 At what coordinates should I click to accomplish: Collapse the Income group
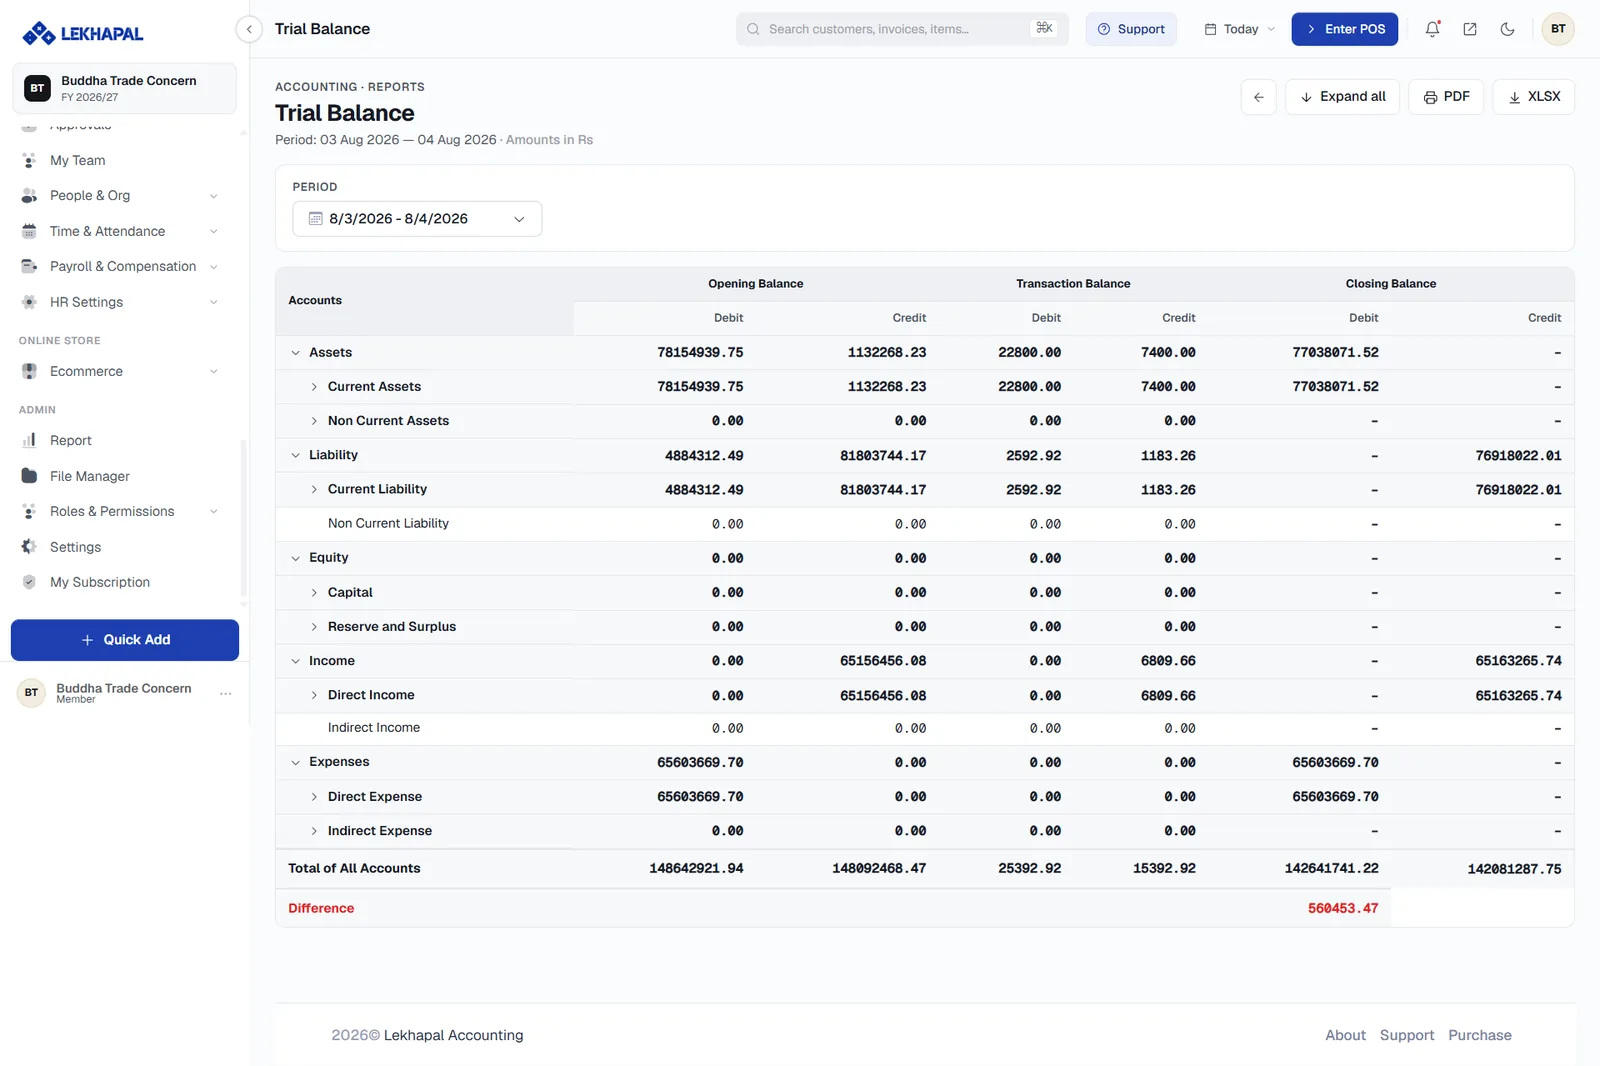pyautogui.click(x=295, y=661)
